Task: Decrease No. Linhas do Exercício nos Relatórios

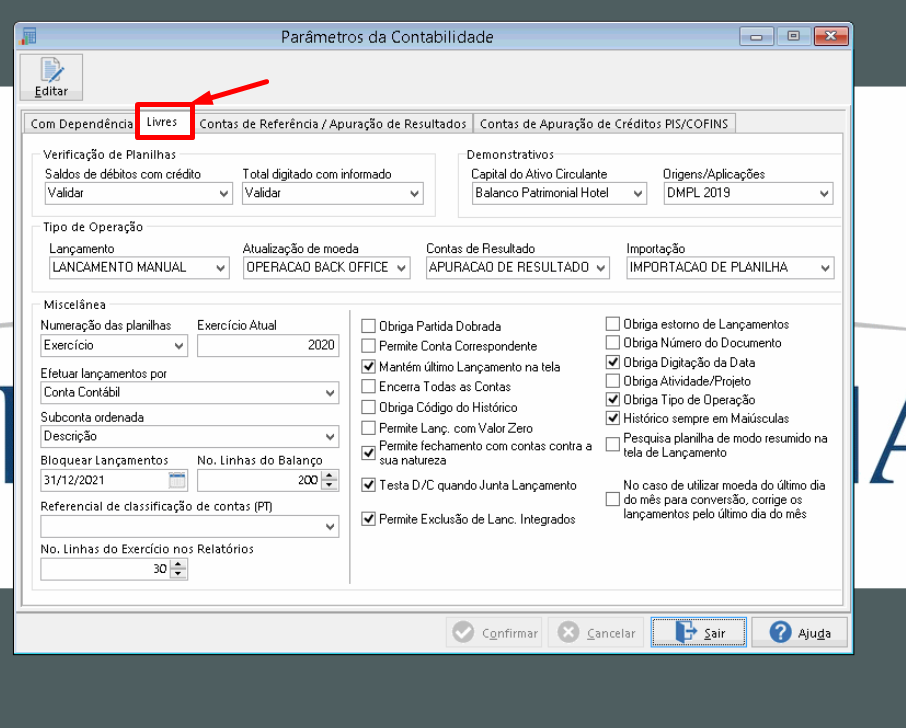Action: pos(179,574)
